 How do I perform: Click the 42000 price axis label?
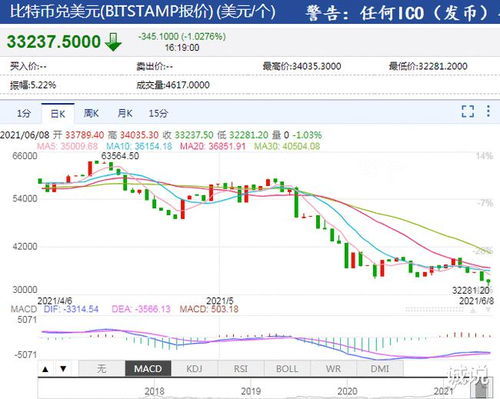click(25, 247)
